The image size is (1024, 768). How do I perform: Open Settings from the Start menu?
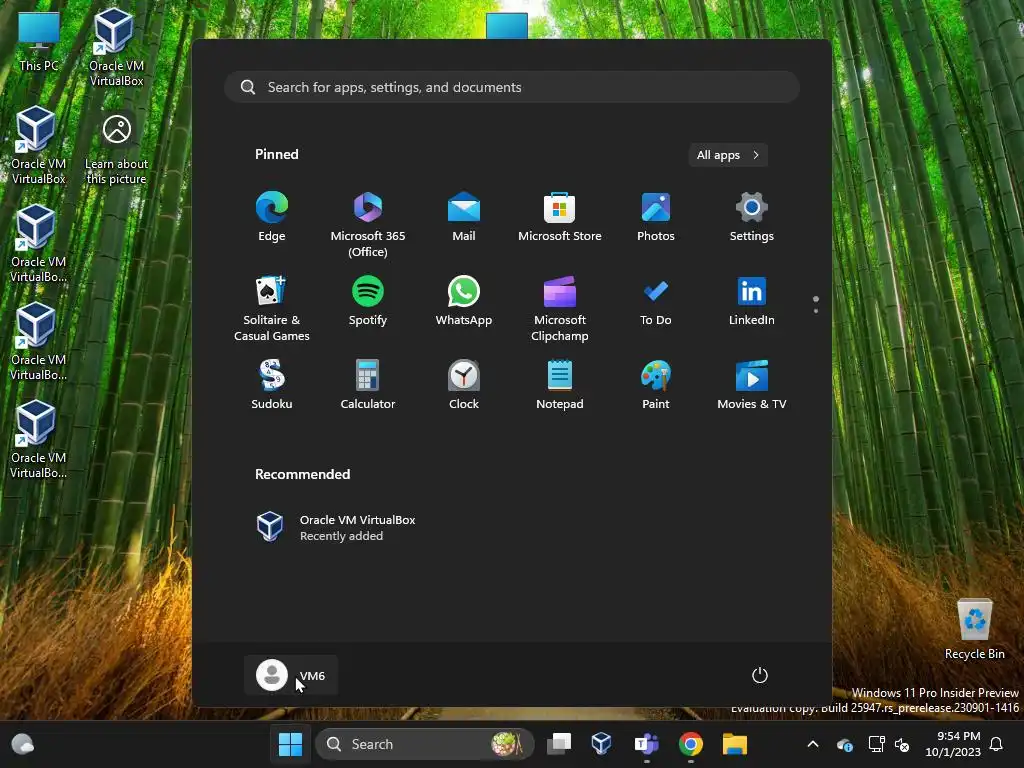tap(752, 217)
